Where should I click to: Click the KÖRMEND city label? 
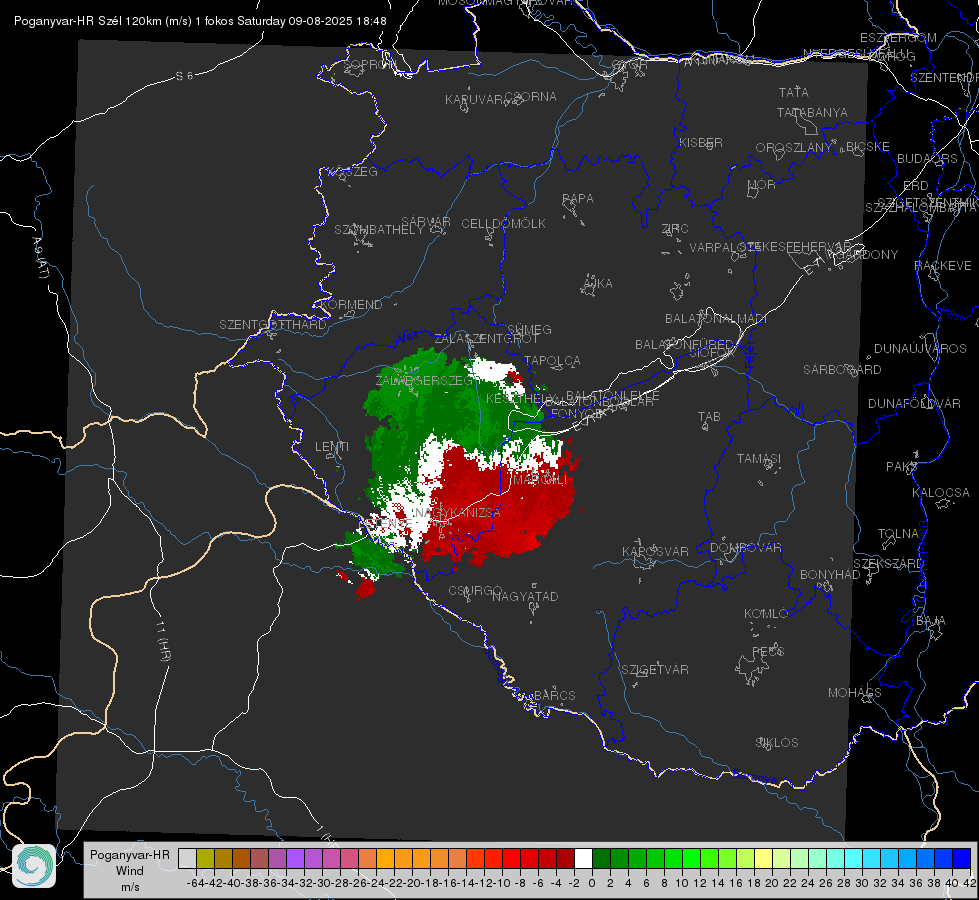point(351,305)
